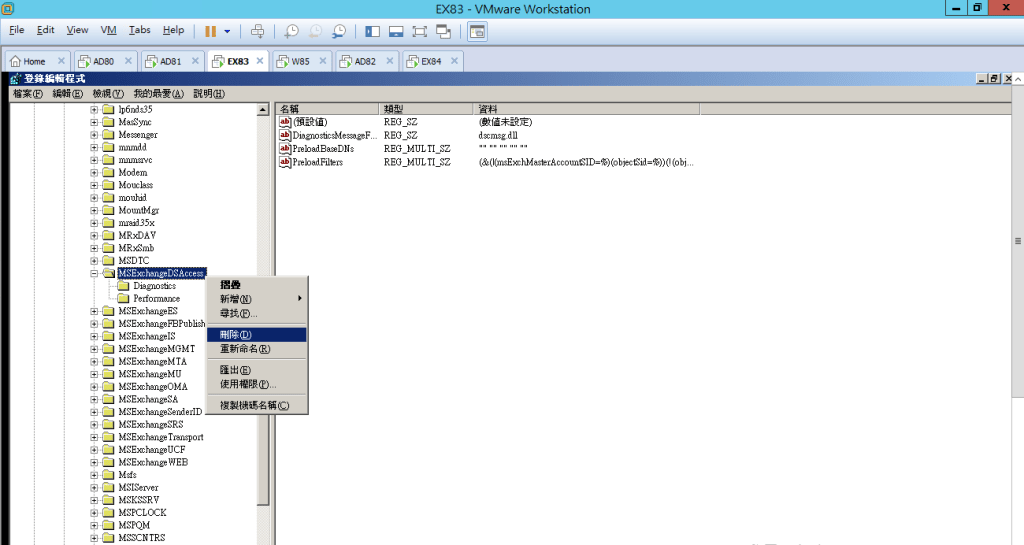Switch to the AD80 VM tab

coord(97,61)
